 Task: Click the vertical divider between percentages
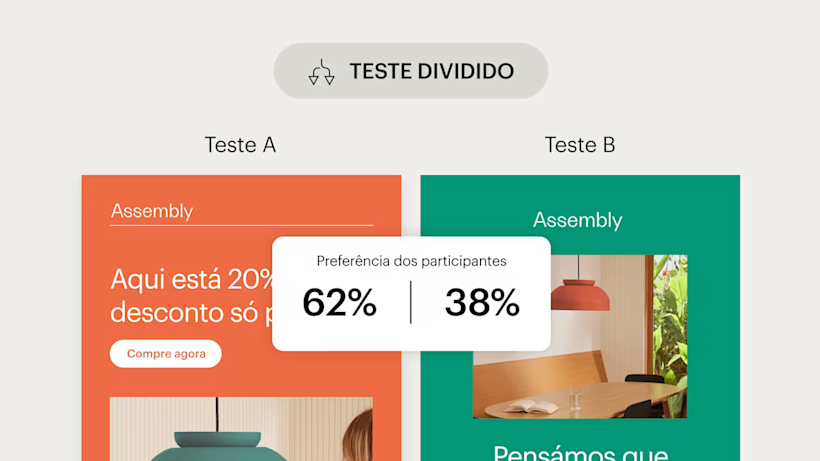coord(411,302)
